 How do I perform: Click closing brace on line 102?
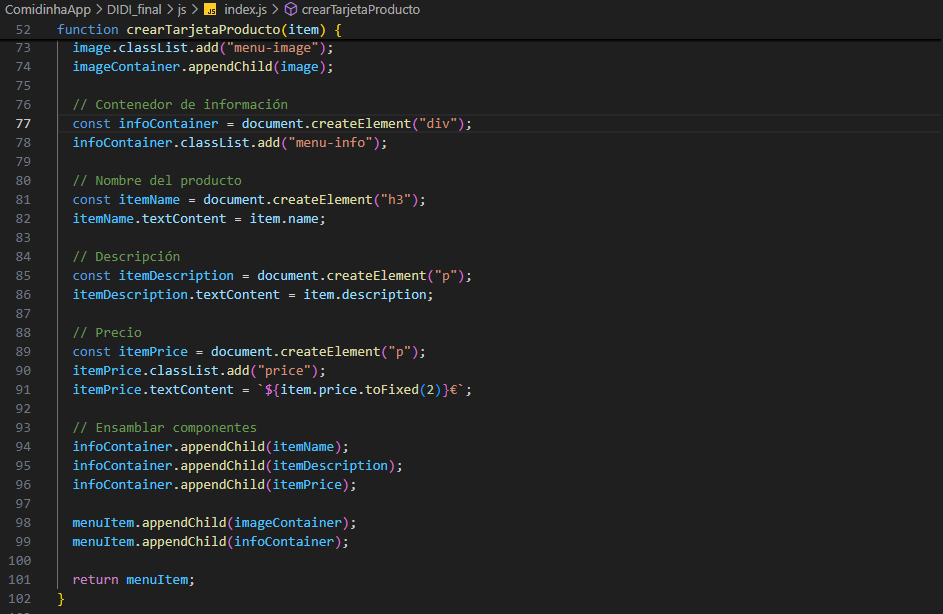point(61,599)
